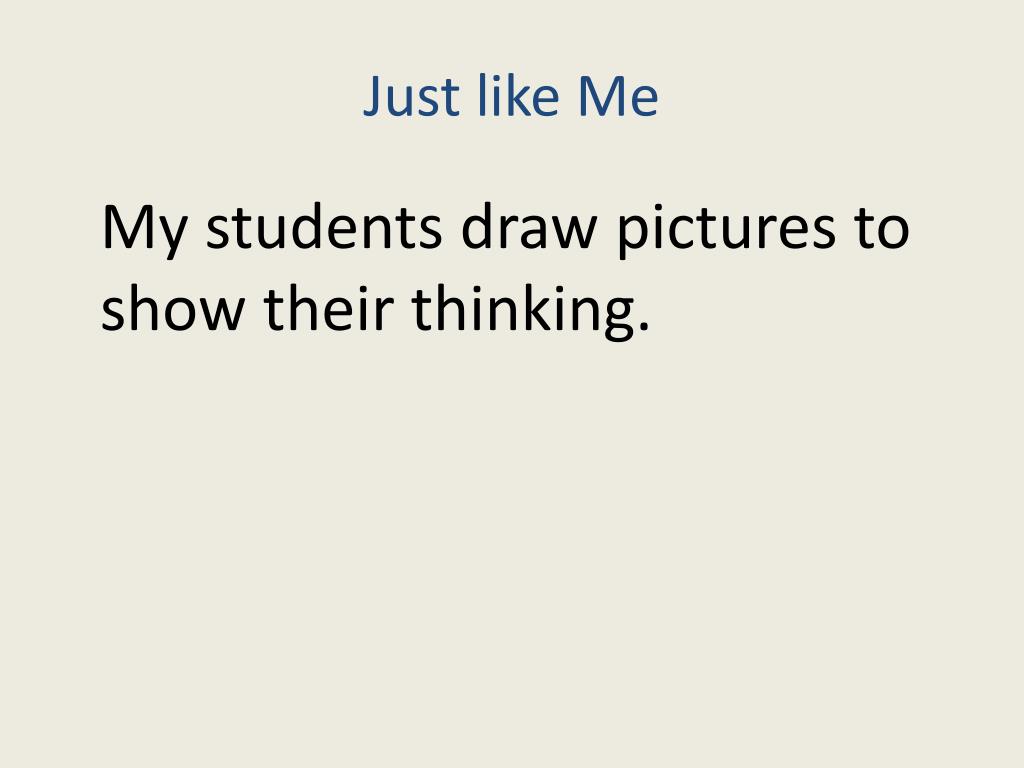Click the word "Just" in the title
1024x768 pixels.
pyautogui.click(x=411, y=96)
